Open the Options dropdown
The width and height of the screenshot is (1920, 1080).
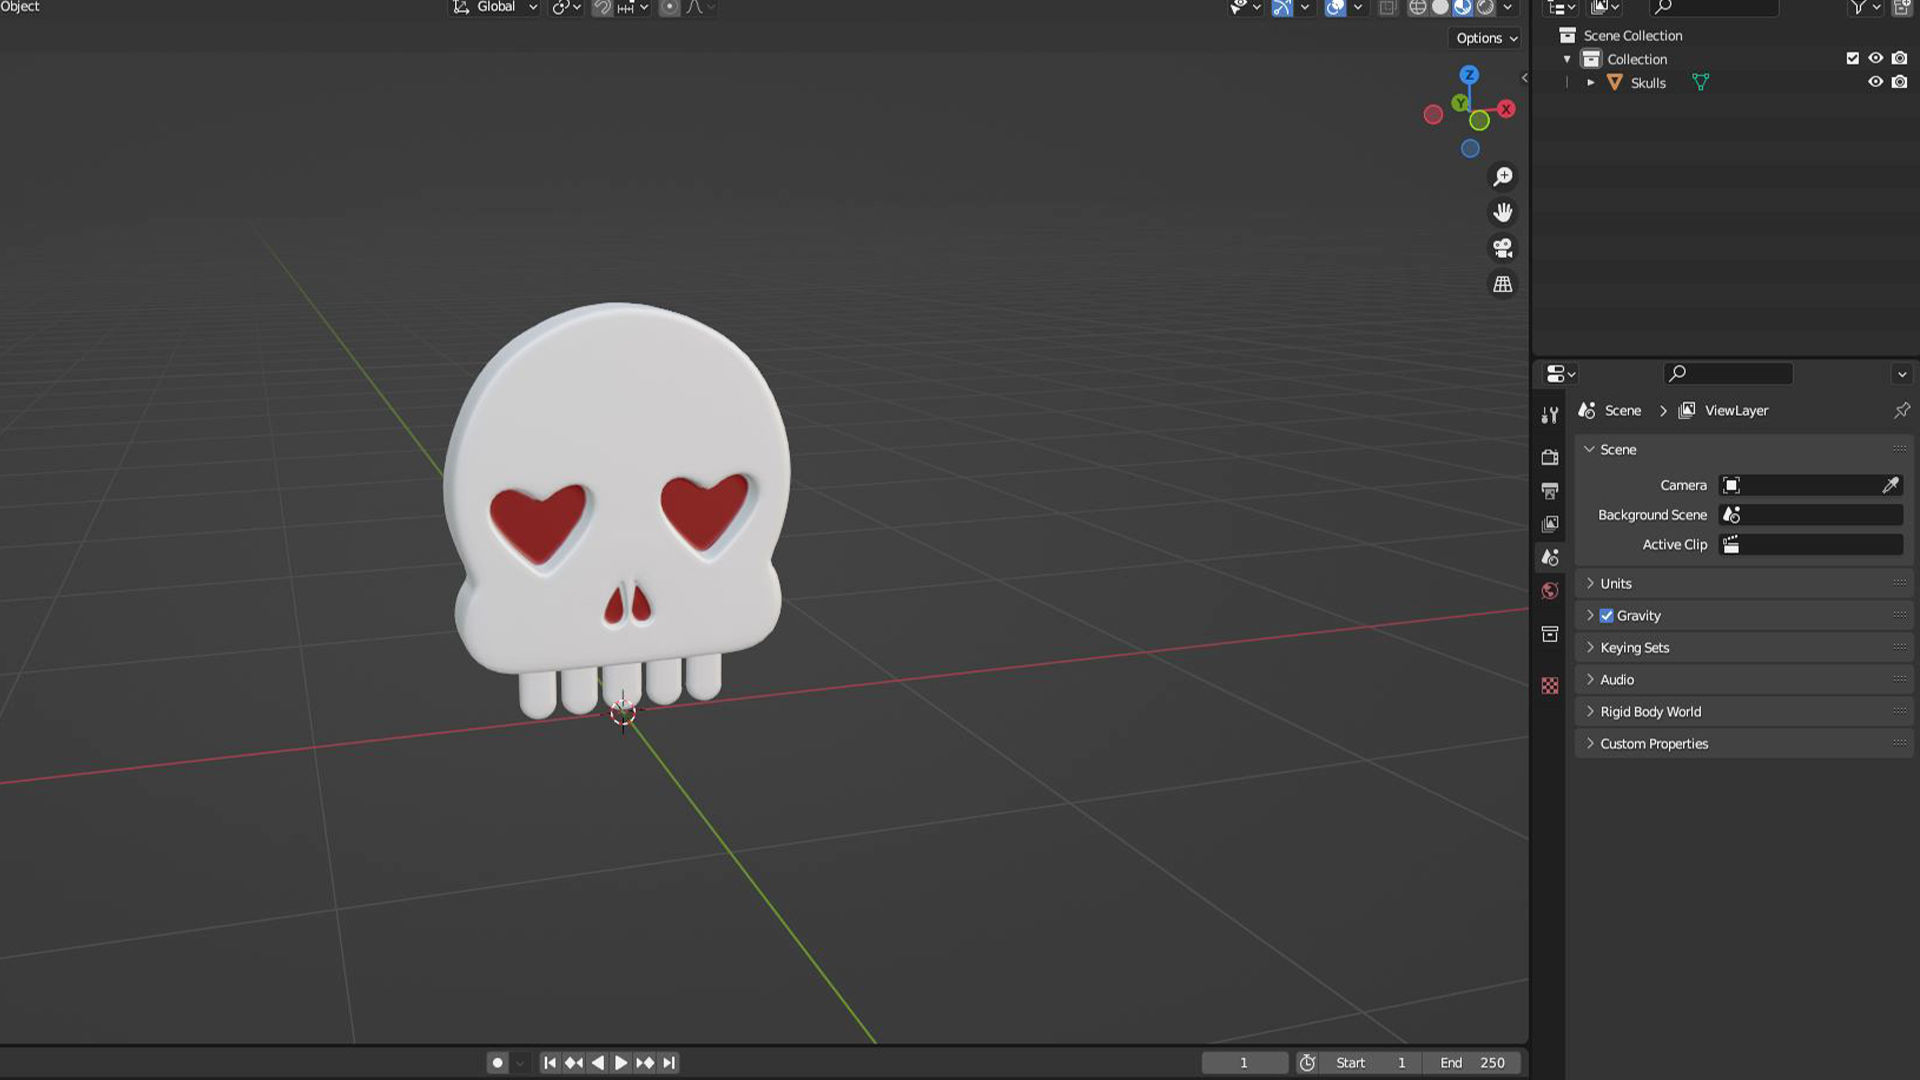click(x=1486, y=38)
